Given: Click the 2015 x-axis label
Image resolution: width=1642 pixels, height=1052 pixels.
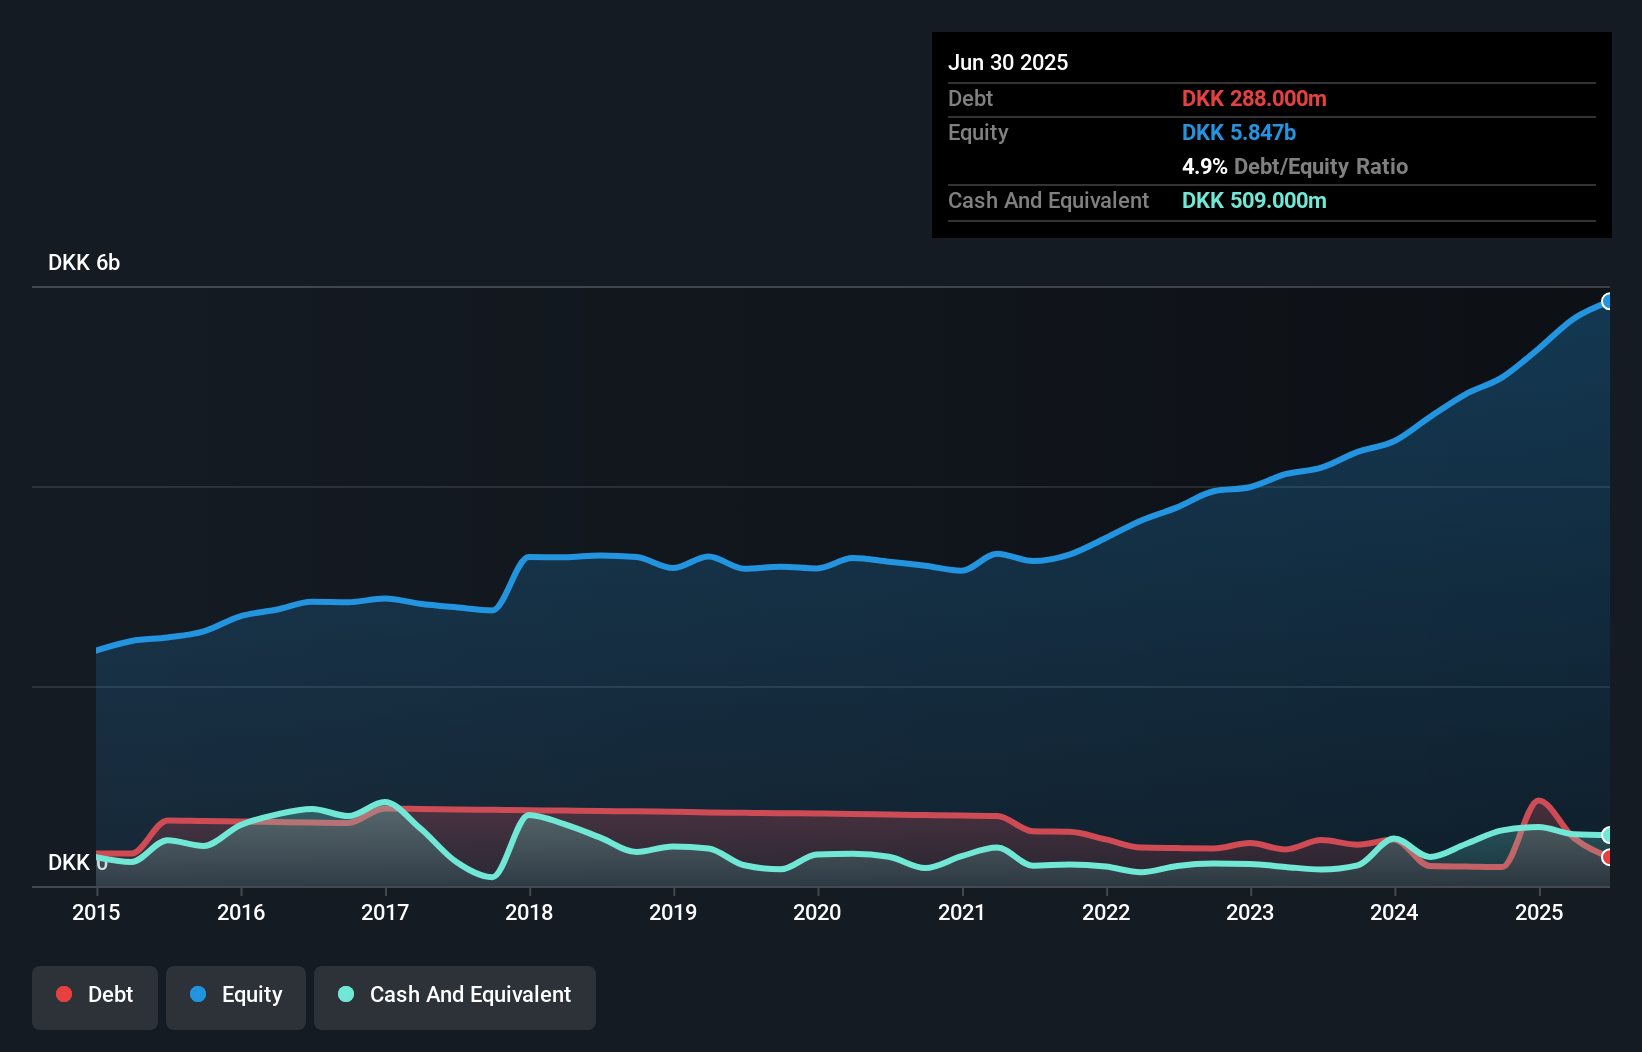Looking at the screenshot, I should (96, 912).
